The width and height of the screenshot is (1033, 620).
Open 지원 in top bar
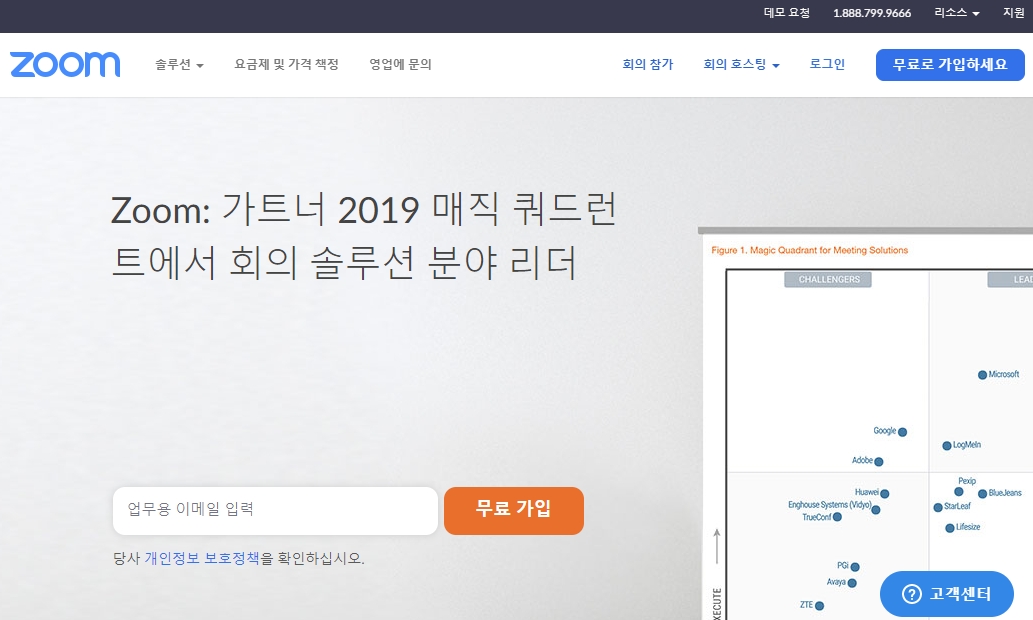[x=1013, y=13]
